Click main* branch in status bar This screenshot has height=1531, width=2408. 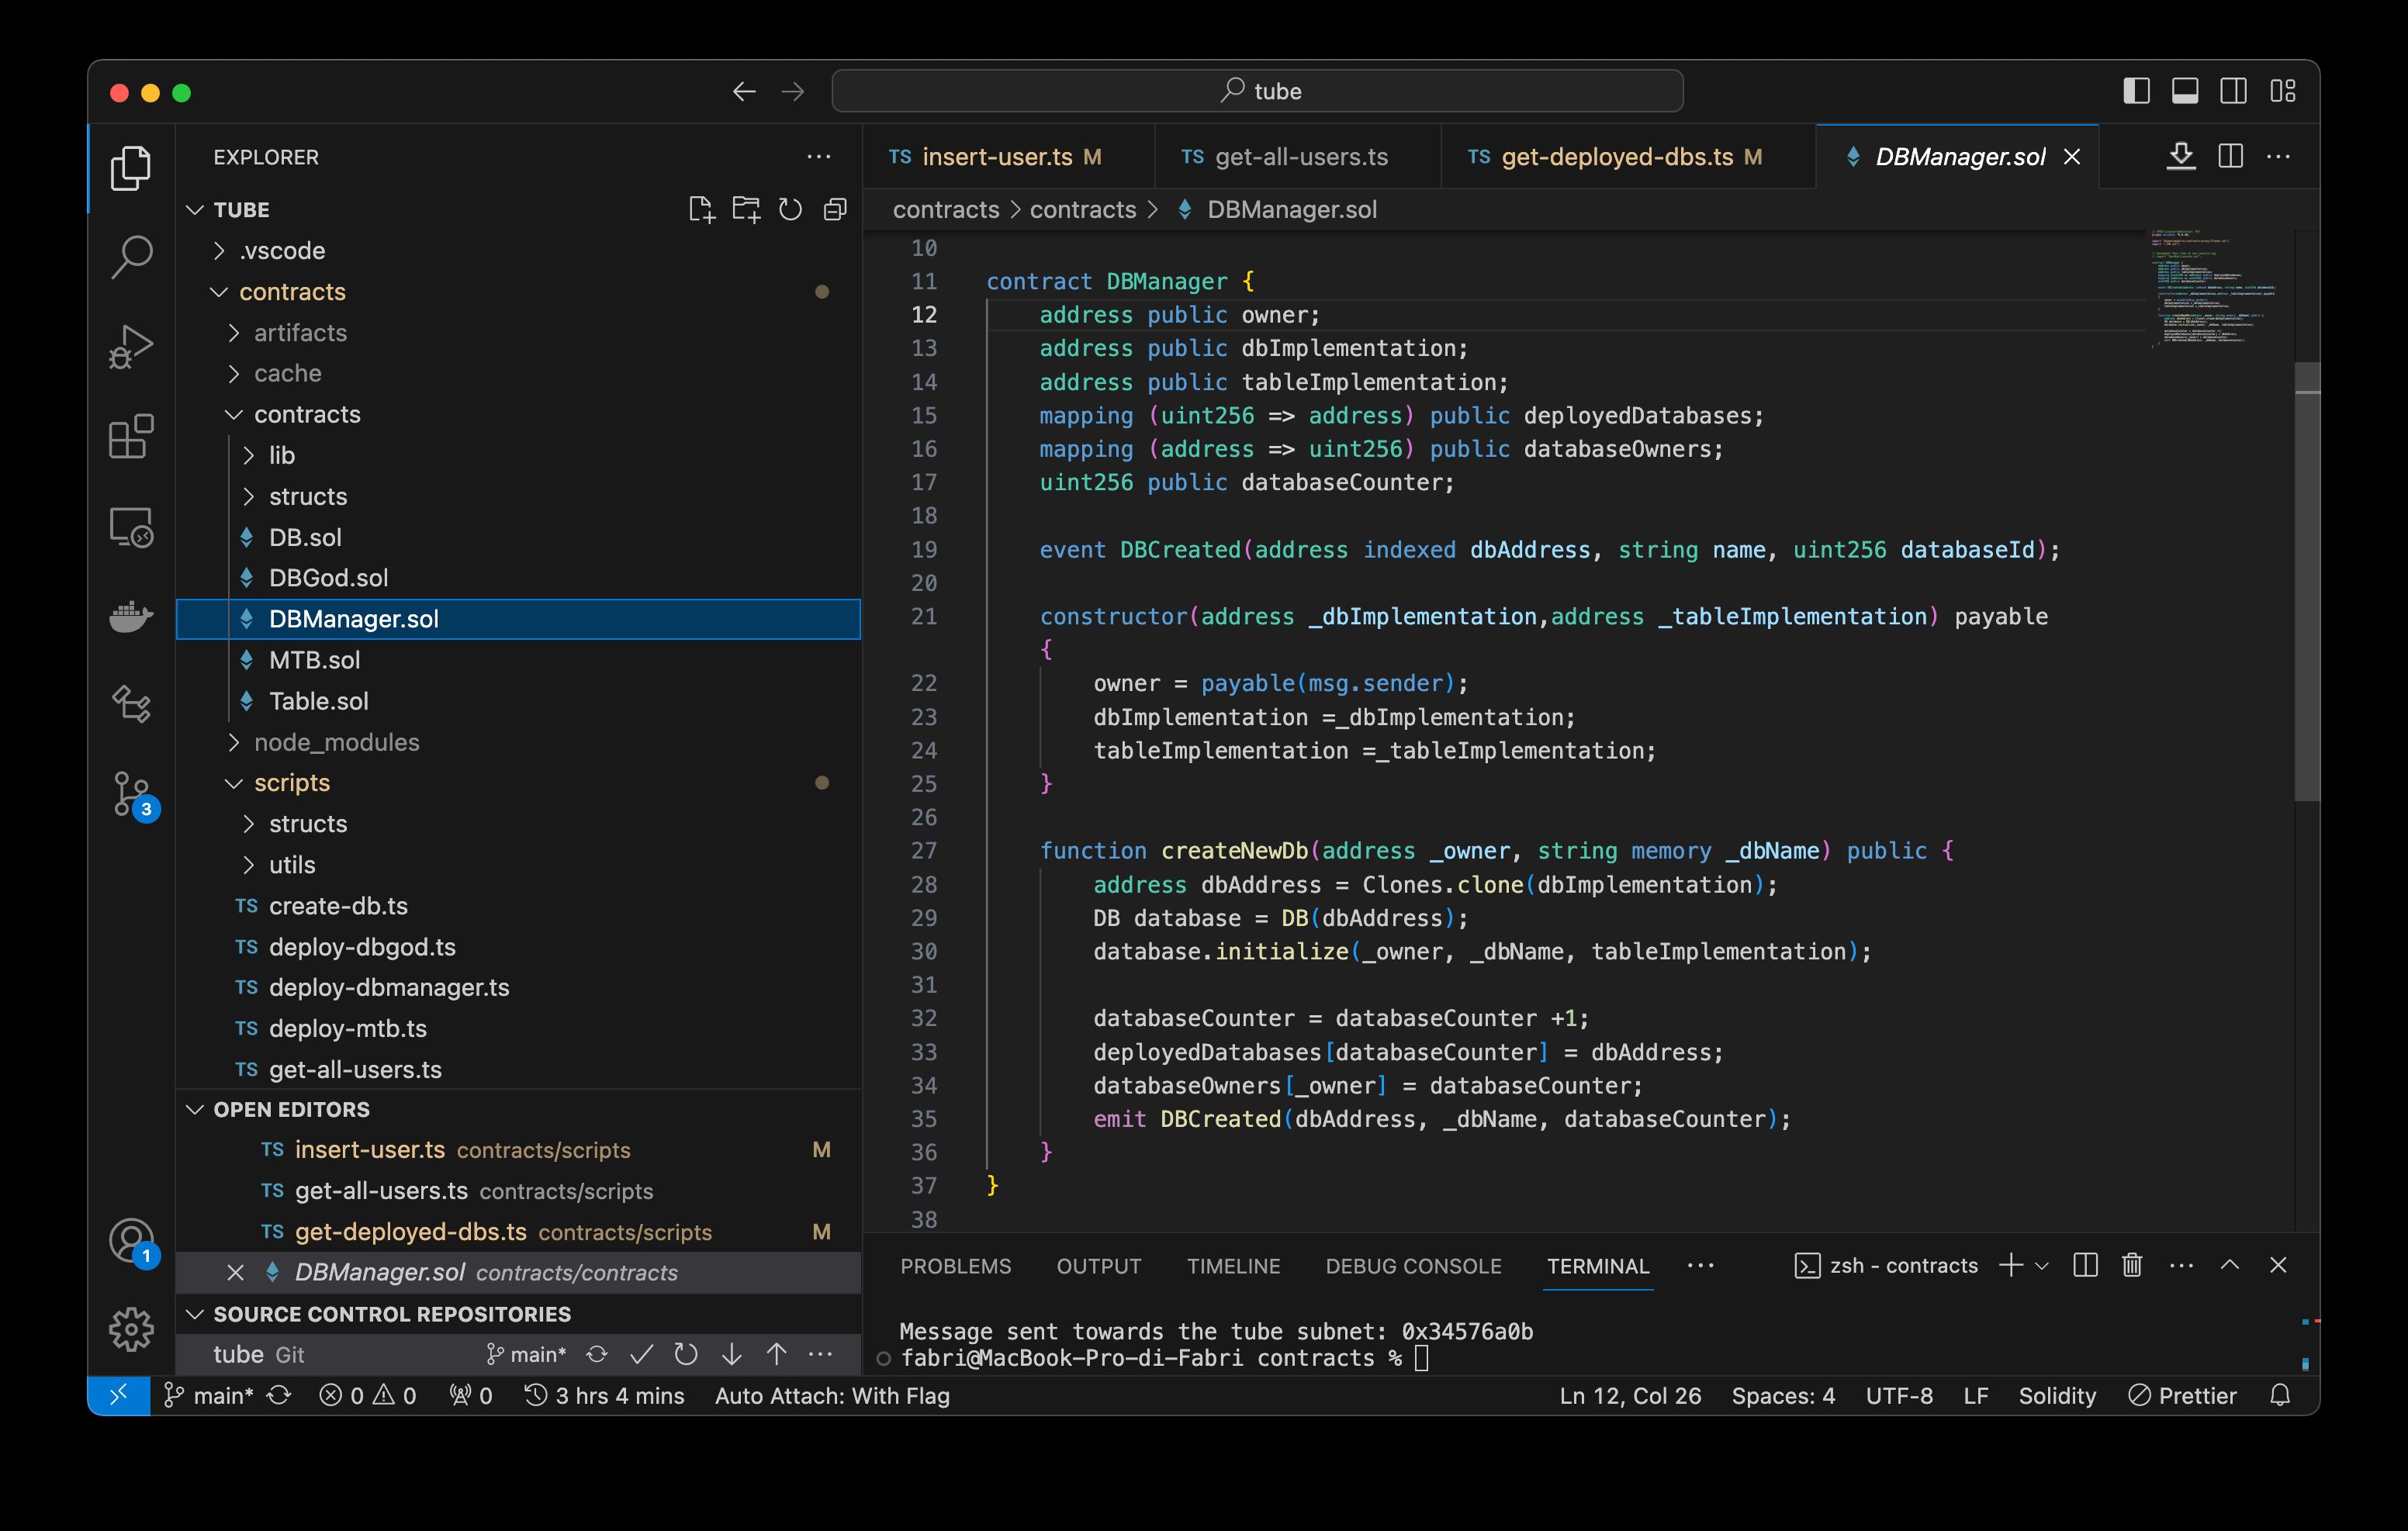click(209, 1396)
